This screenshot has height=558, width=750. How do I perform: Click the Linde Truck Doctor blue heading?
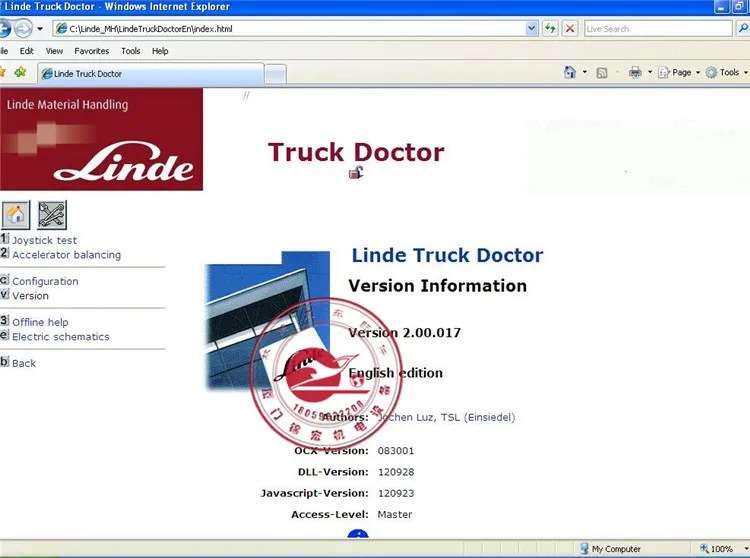pos(448,255)
